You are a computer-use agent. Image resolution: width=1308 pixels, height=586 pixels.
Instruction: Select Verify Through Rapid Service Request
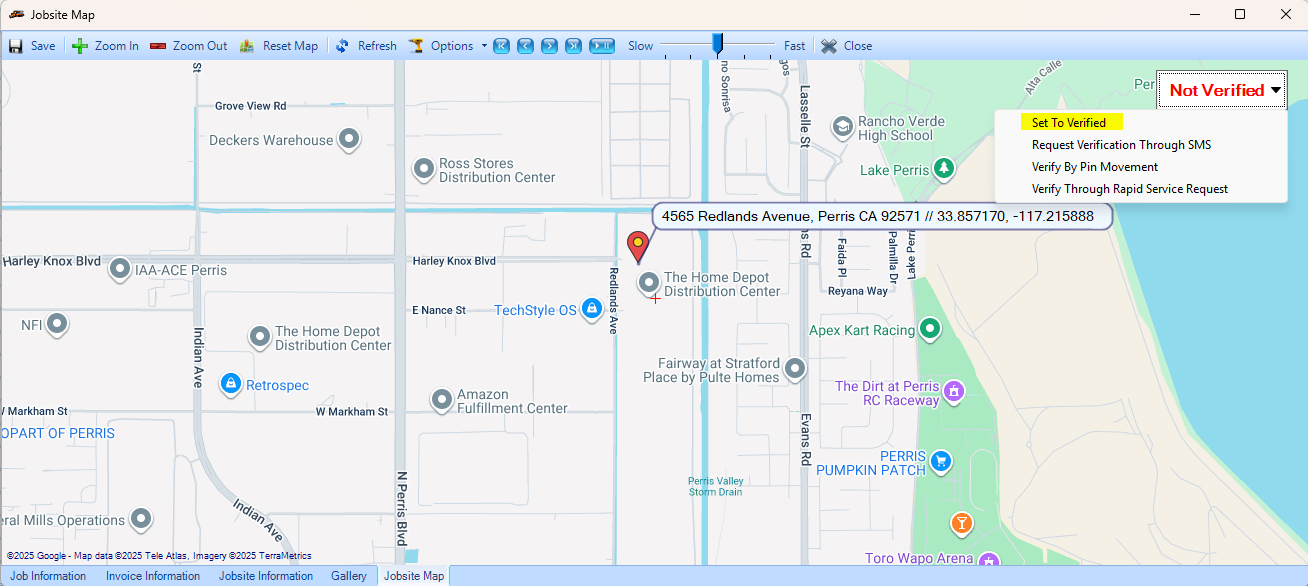(1130, 189)
